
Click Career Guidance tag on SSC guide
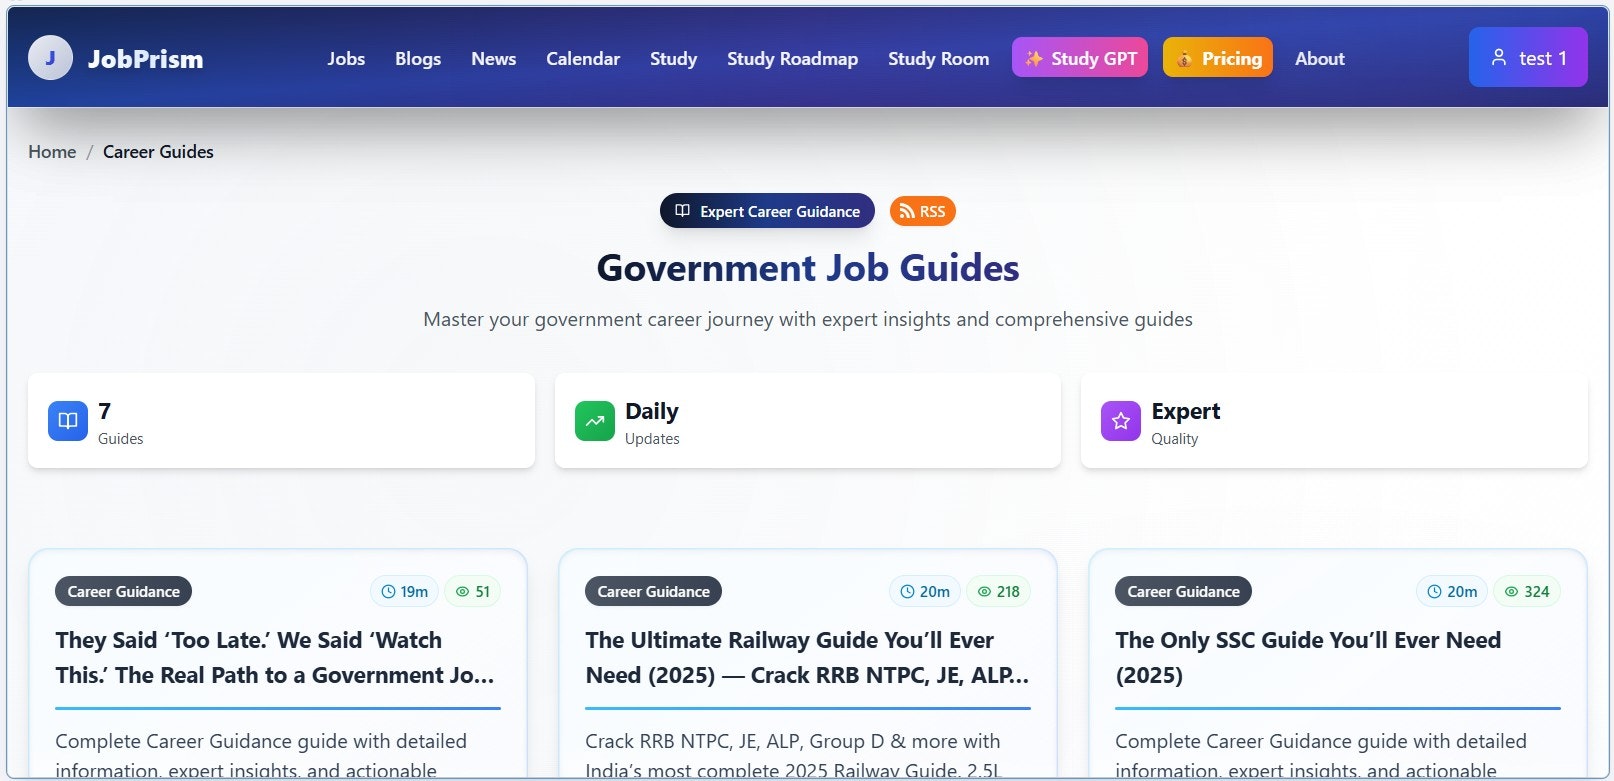(x=1184, y=591)
